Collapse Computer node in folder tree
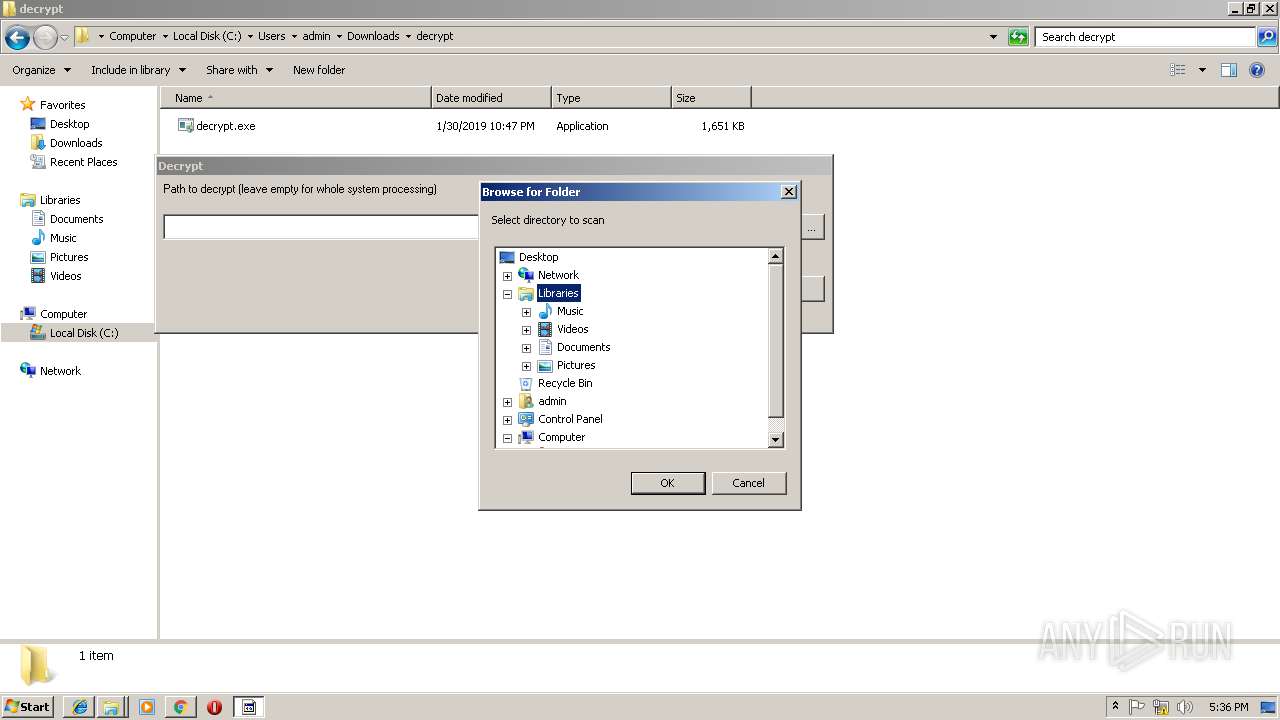 pos(507,438)
